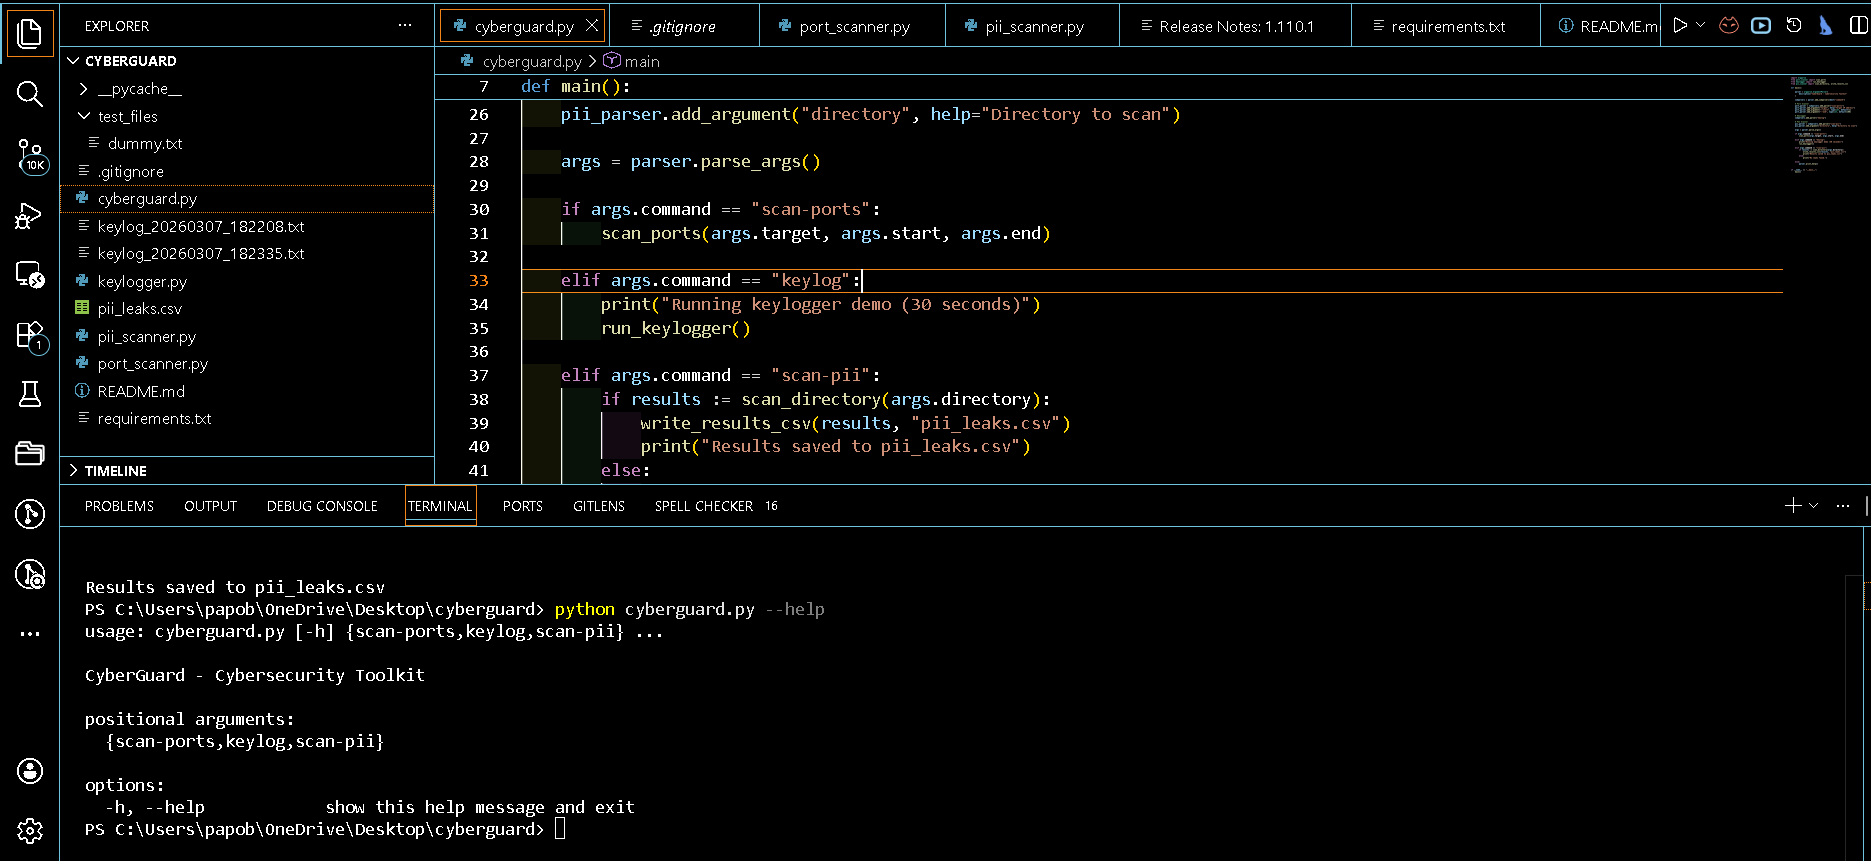Open the Search view in activity bar
This screenshot has width=1871, height=861.
click(30, 95)
